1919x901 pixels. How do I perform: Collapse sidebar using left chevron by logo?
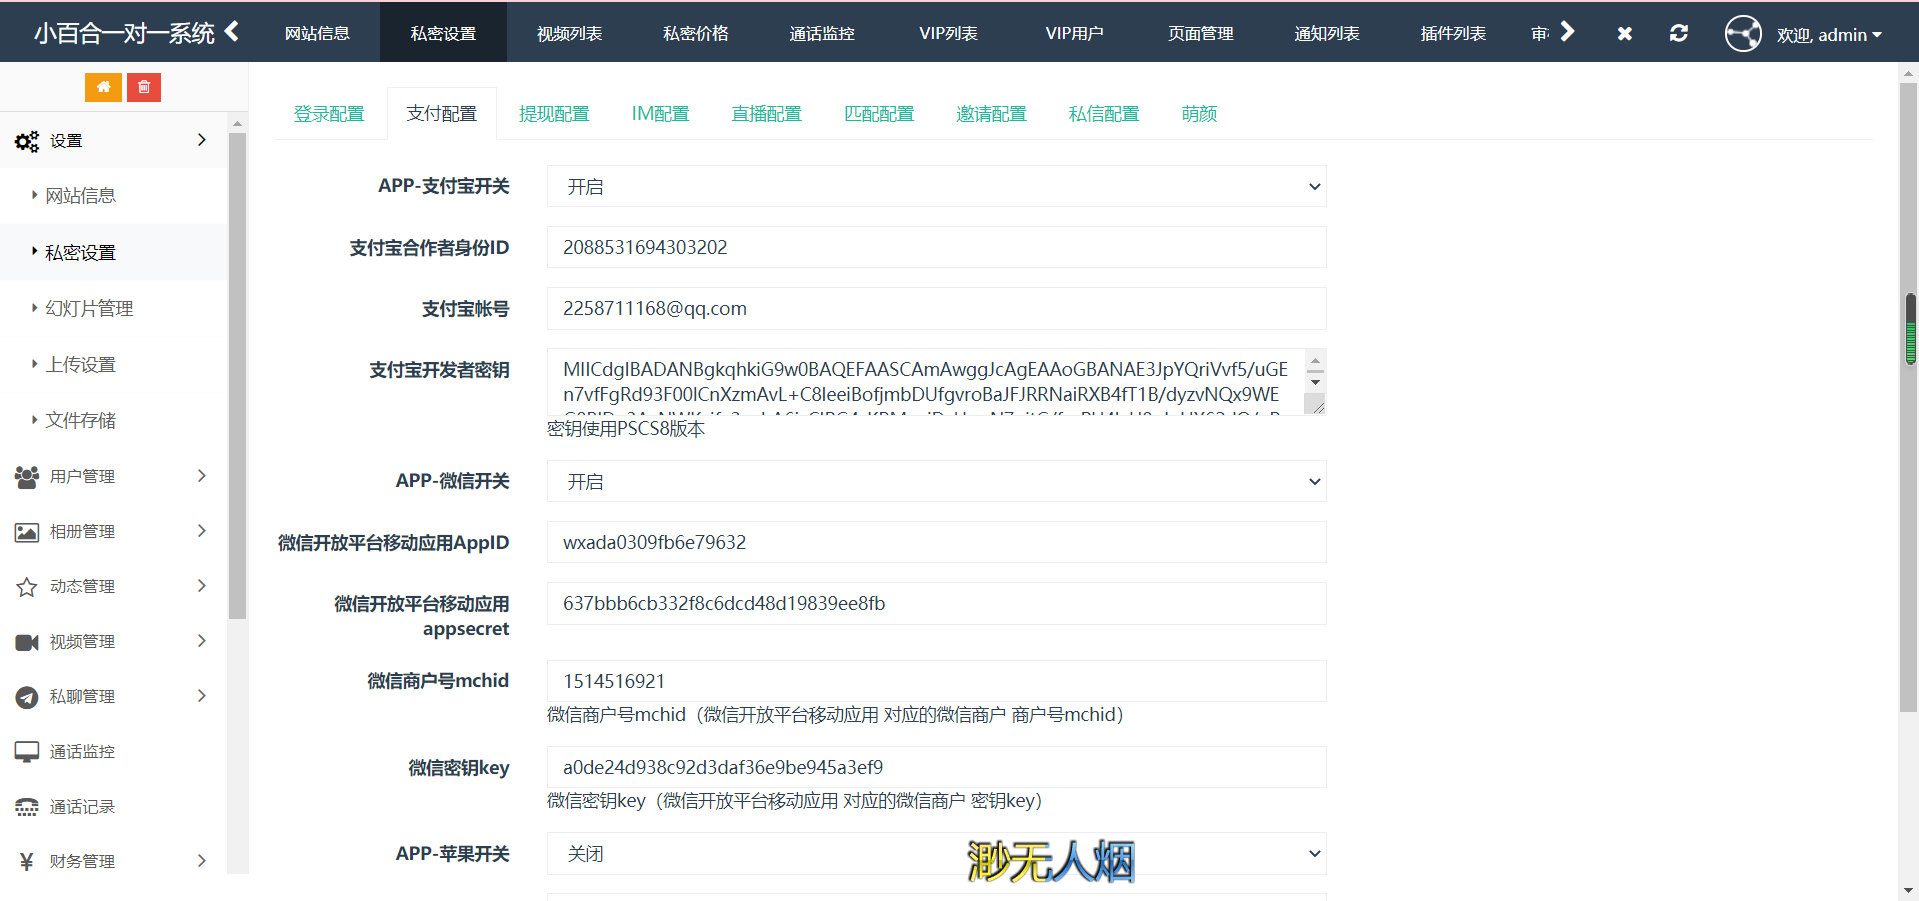[x=232, y=32]
